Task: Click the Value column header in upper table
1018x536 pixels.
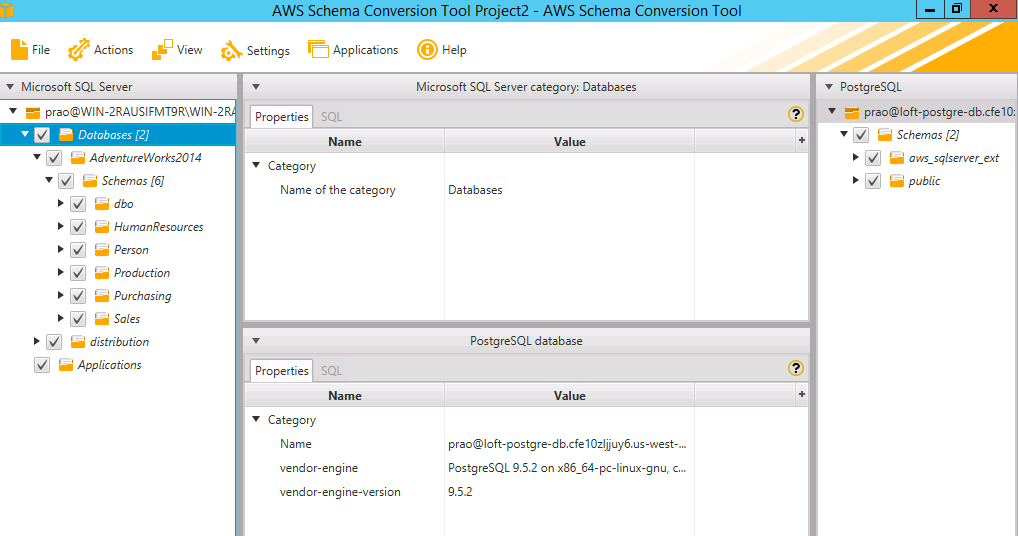Action: coord(569,141)
